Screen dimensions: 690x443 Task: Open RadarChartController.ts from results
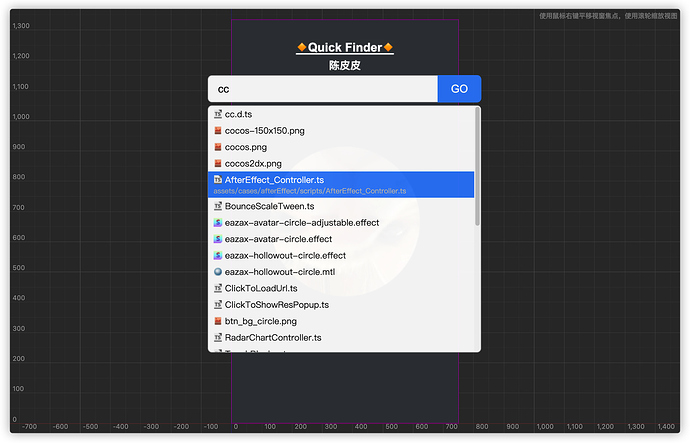pyautogui.click(x=341, y=337)
